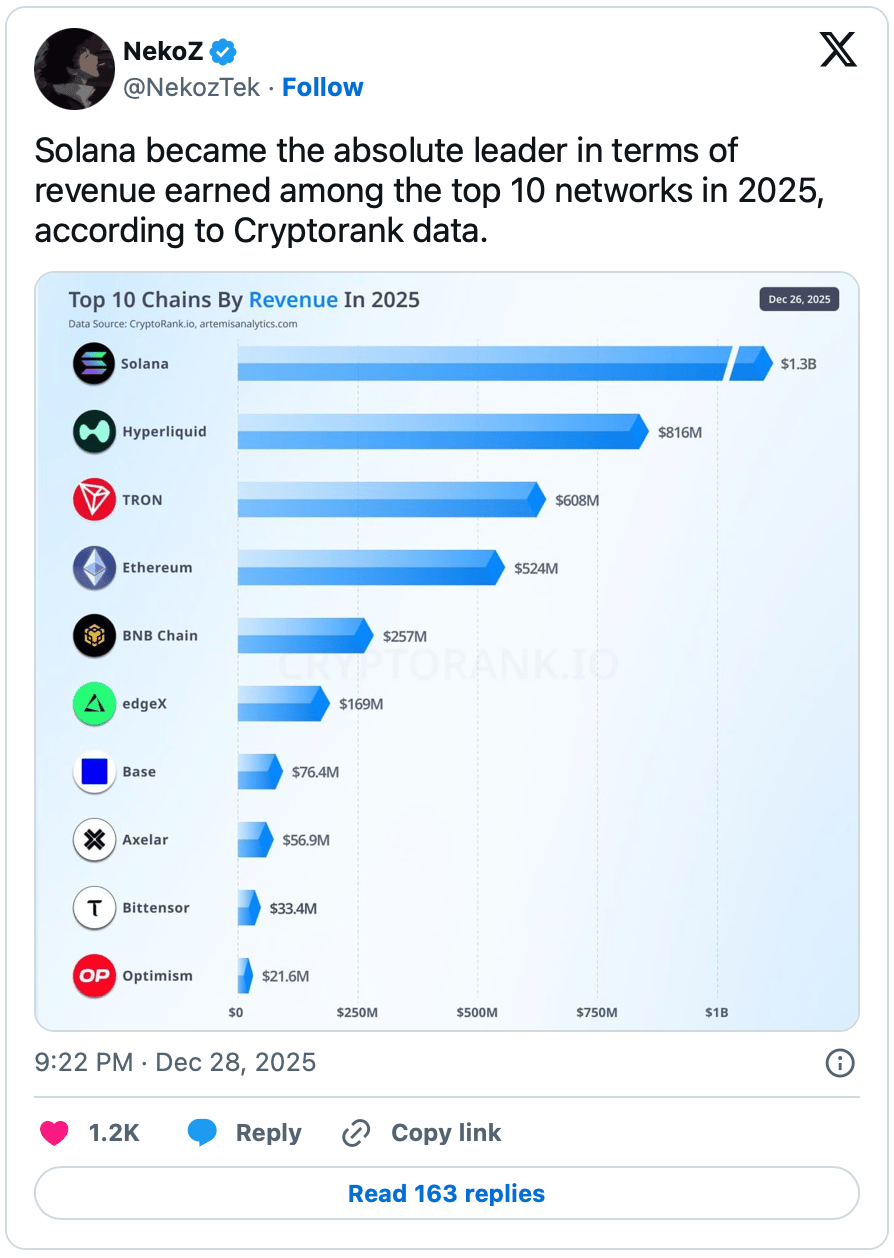Viewport: 894px width, 1258px height.
Task: Click the BNB Chain logo
Action: (94, 636)
